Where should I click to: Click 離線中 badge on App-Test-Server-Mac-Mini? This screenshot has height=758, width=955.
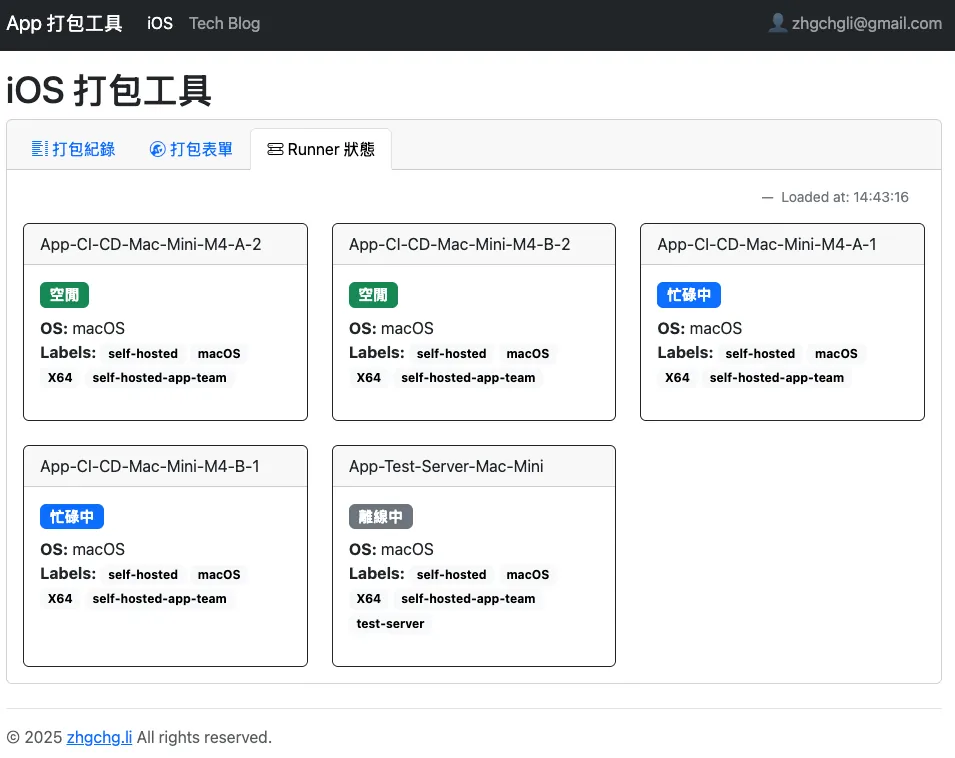tap(380, 516)
